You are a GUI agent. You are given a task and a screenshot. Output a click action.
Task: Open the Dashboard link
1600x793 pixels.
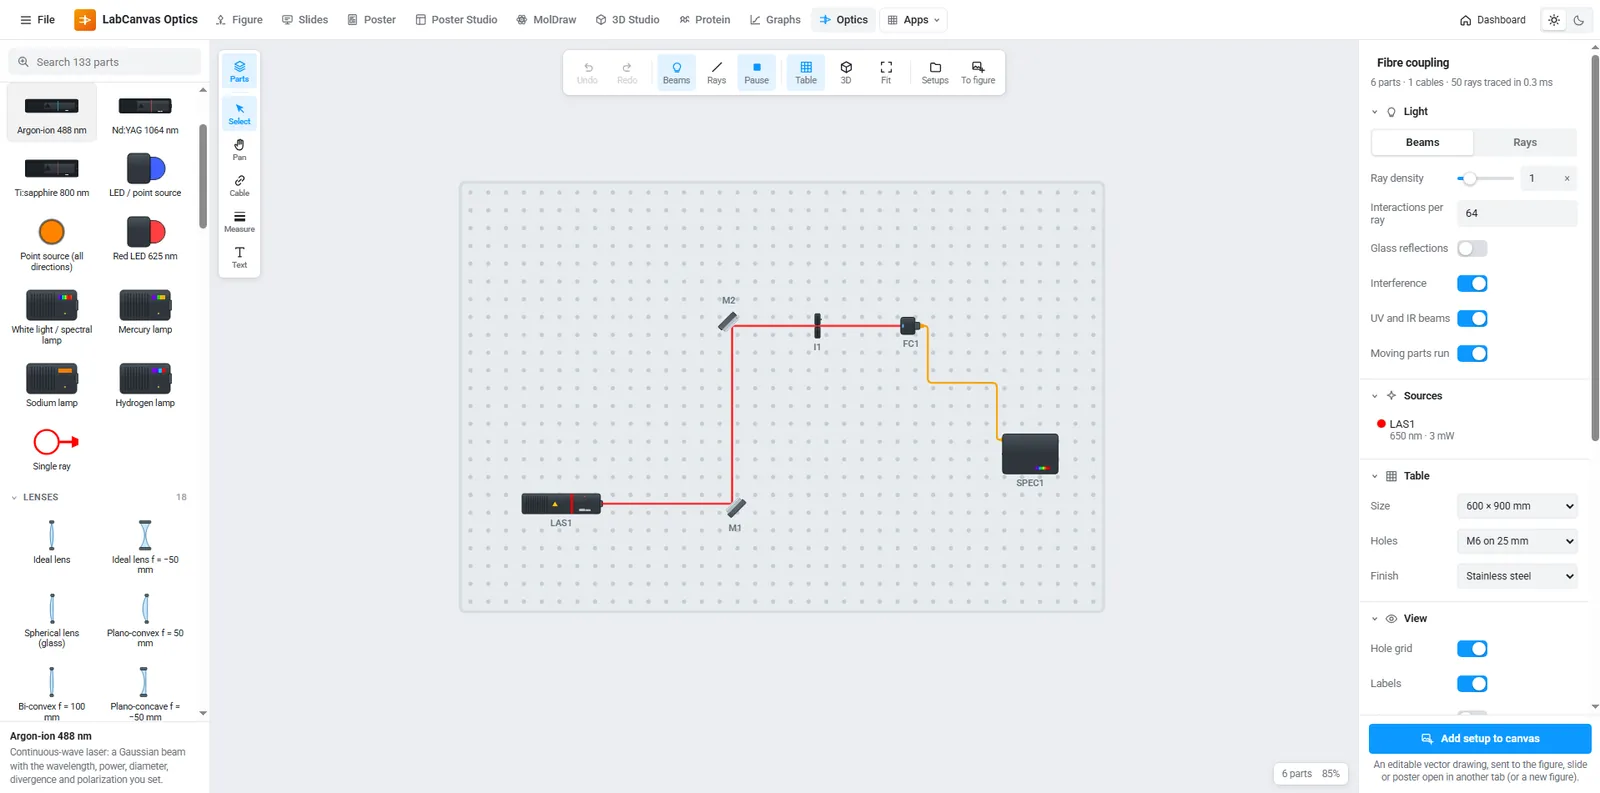point(1492,20)
